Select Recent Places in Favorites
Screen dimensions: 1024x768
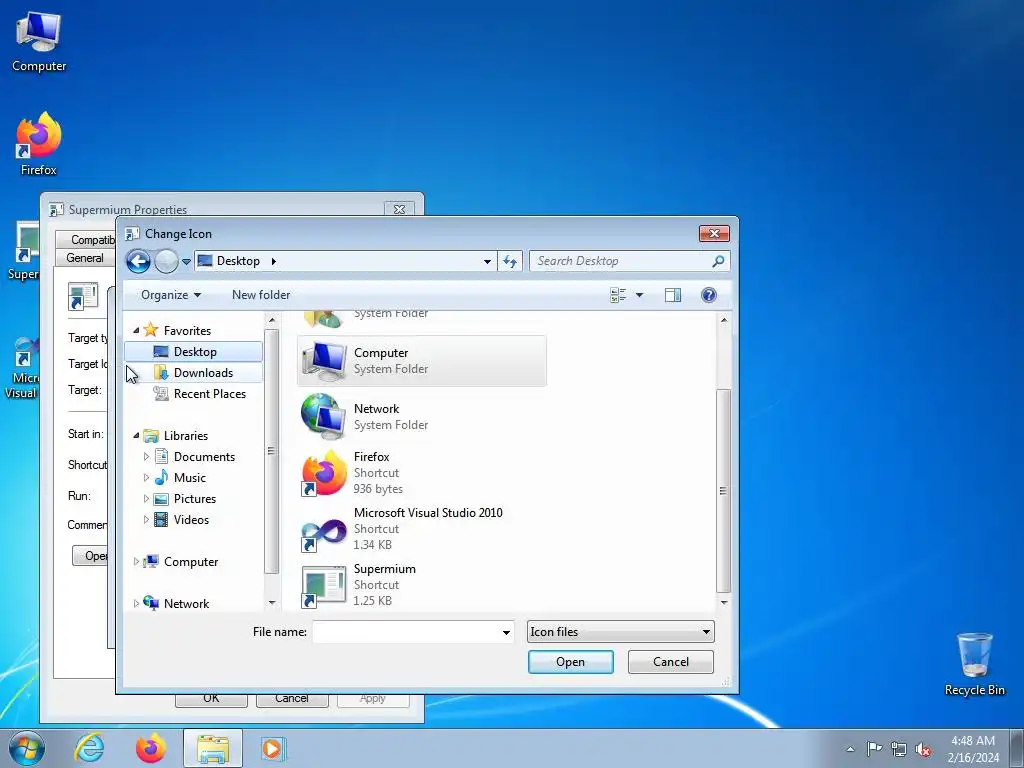click(x=199, y=394)
